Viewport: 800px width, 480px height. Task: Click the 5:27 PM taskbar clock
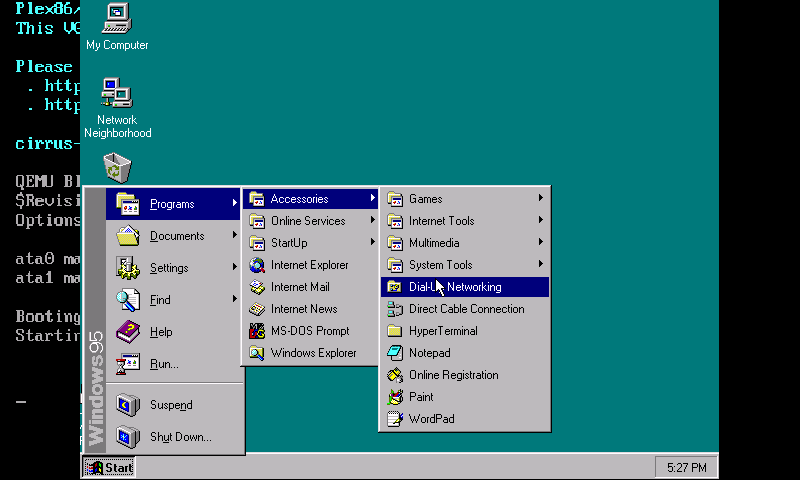(686, 467)
